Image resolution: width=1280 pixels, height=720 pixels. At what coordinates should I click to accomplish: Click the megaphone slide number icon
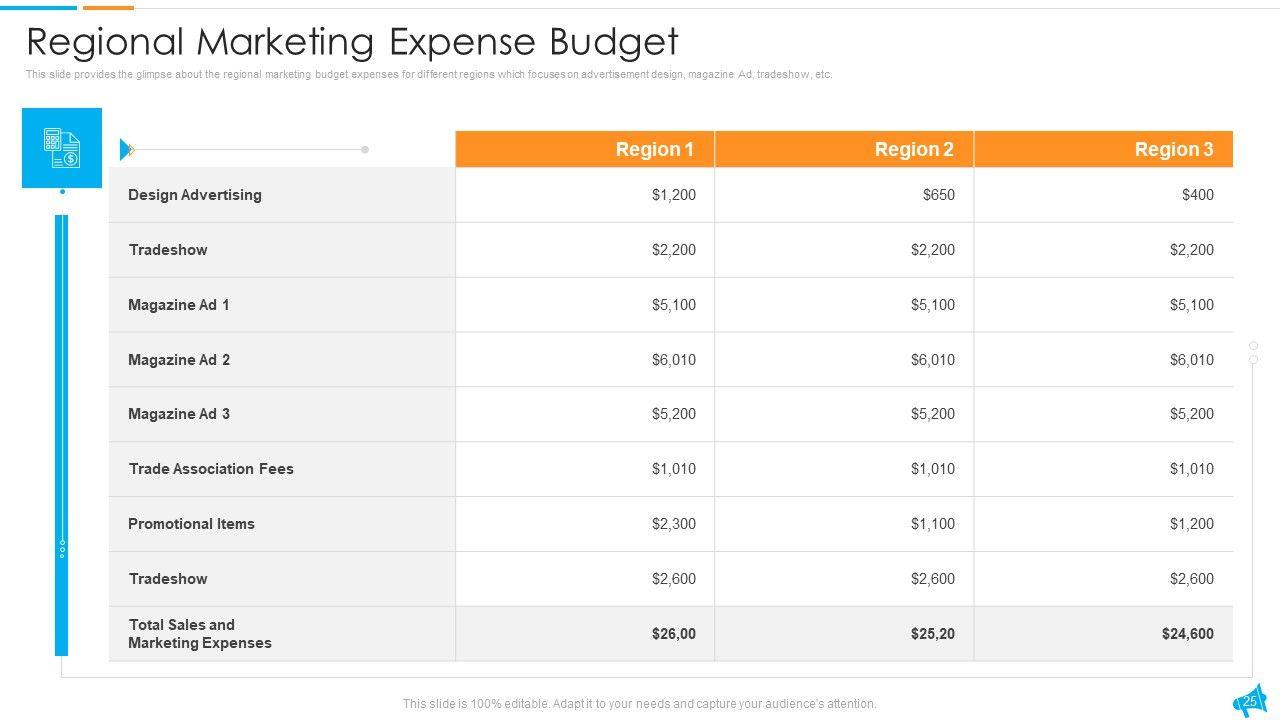(x=1250, y=700)
